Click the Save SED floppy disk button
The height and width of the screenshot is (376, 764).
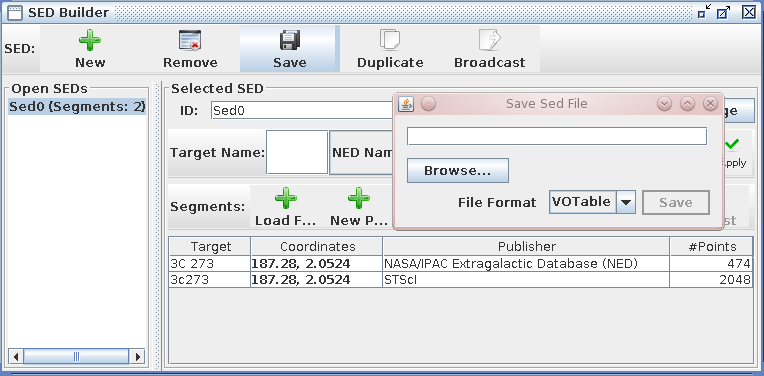tap(290, 49)
